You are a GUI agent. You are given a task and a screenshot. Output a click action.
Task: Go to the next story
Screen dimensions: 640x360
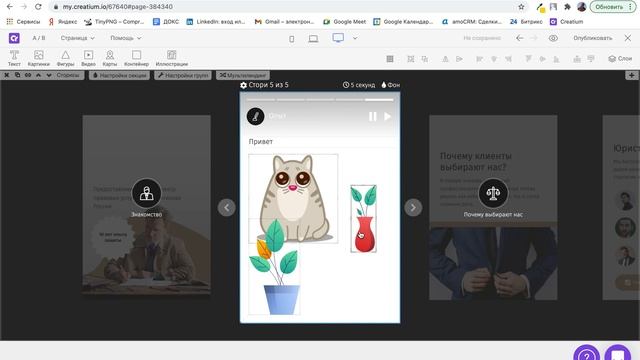413,207
